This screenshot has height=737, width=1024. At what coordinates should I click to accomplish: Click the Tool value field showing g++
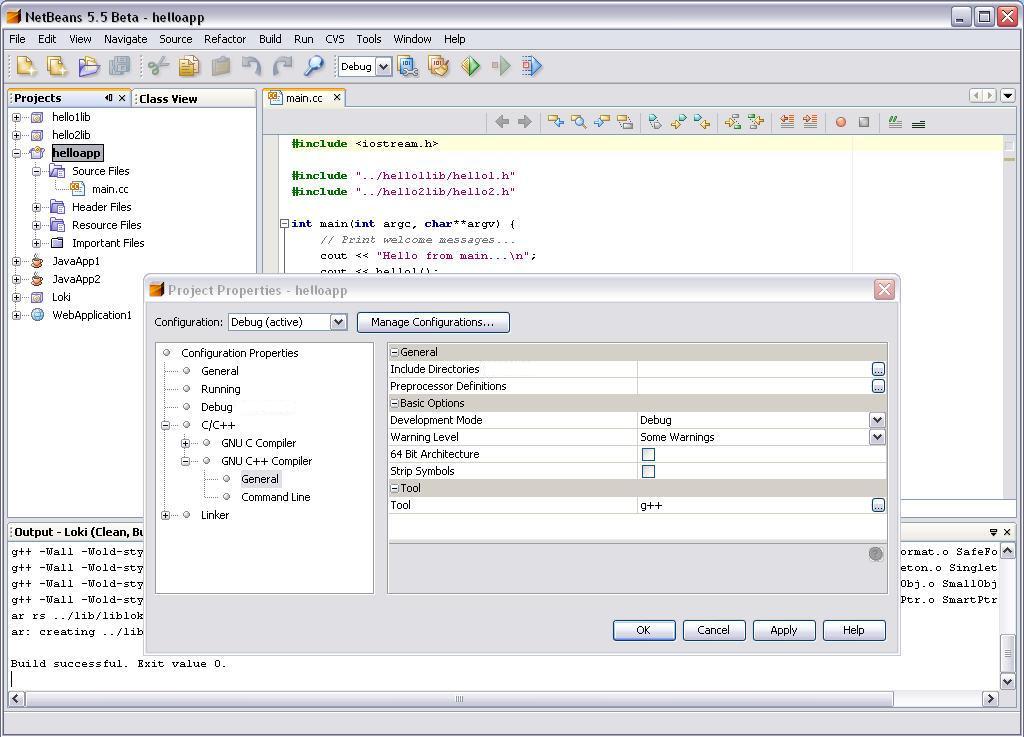(754, 505)
